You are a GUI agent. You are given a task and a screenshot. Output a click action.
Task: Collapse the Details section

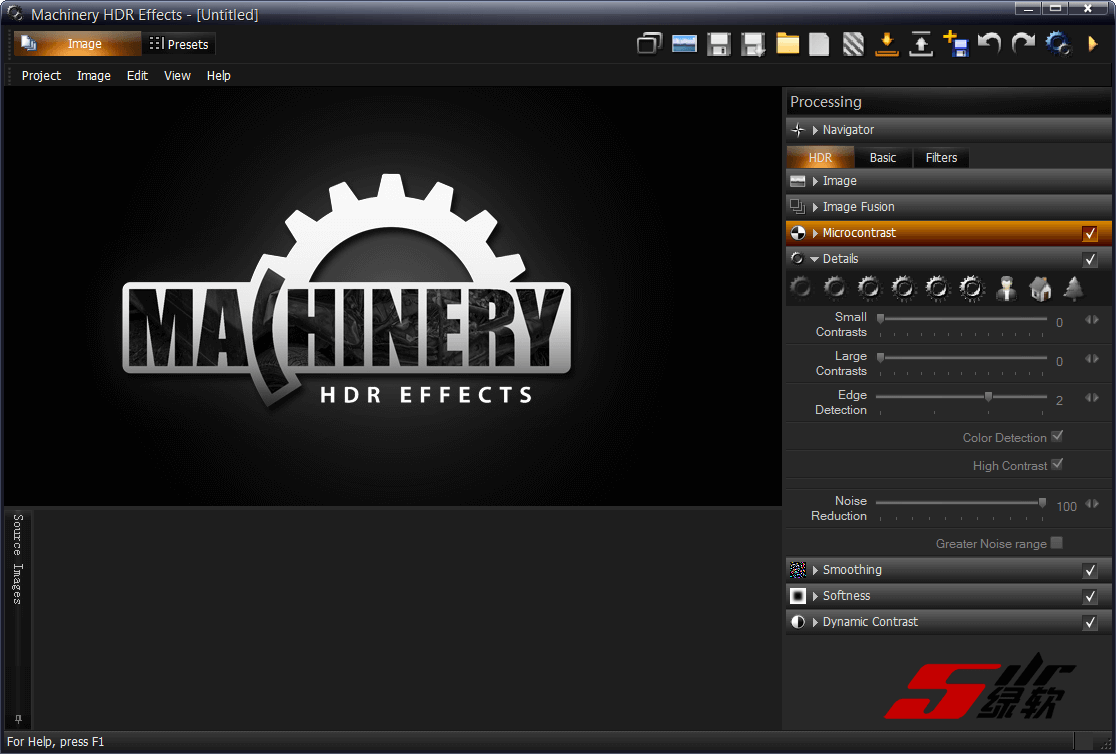coord(815,259)
